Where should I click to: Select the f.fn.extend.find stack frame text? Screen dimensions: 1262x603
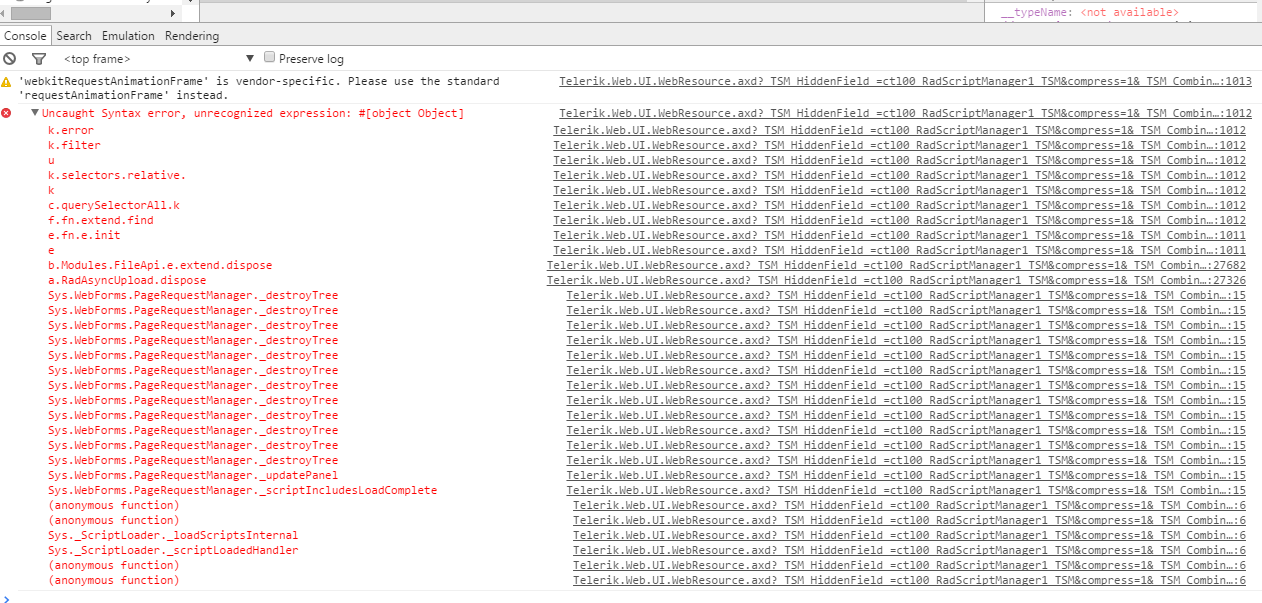pos(101,220)
